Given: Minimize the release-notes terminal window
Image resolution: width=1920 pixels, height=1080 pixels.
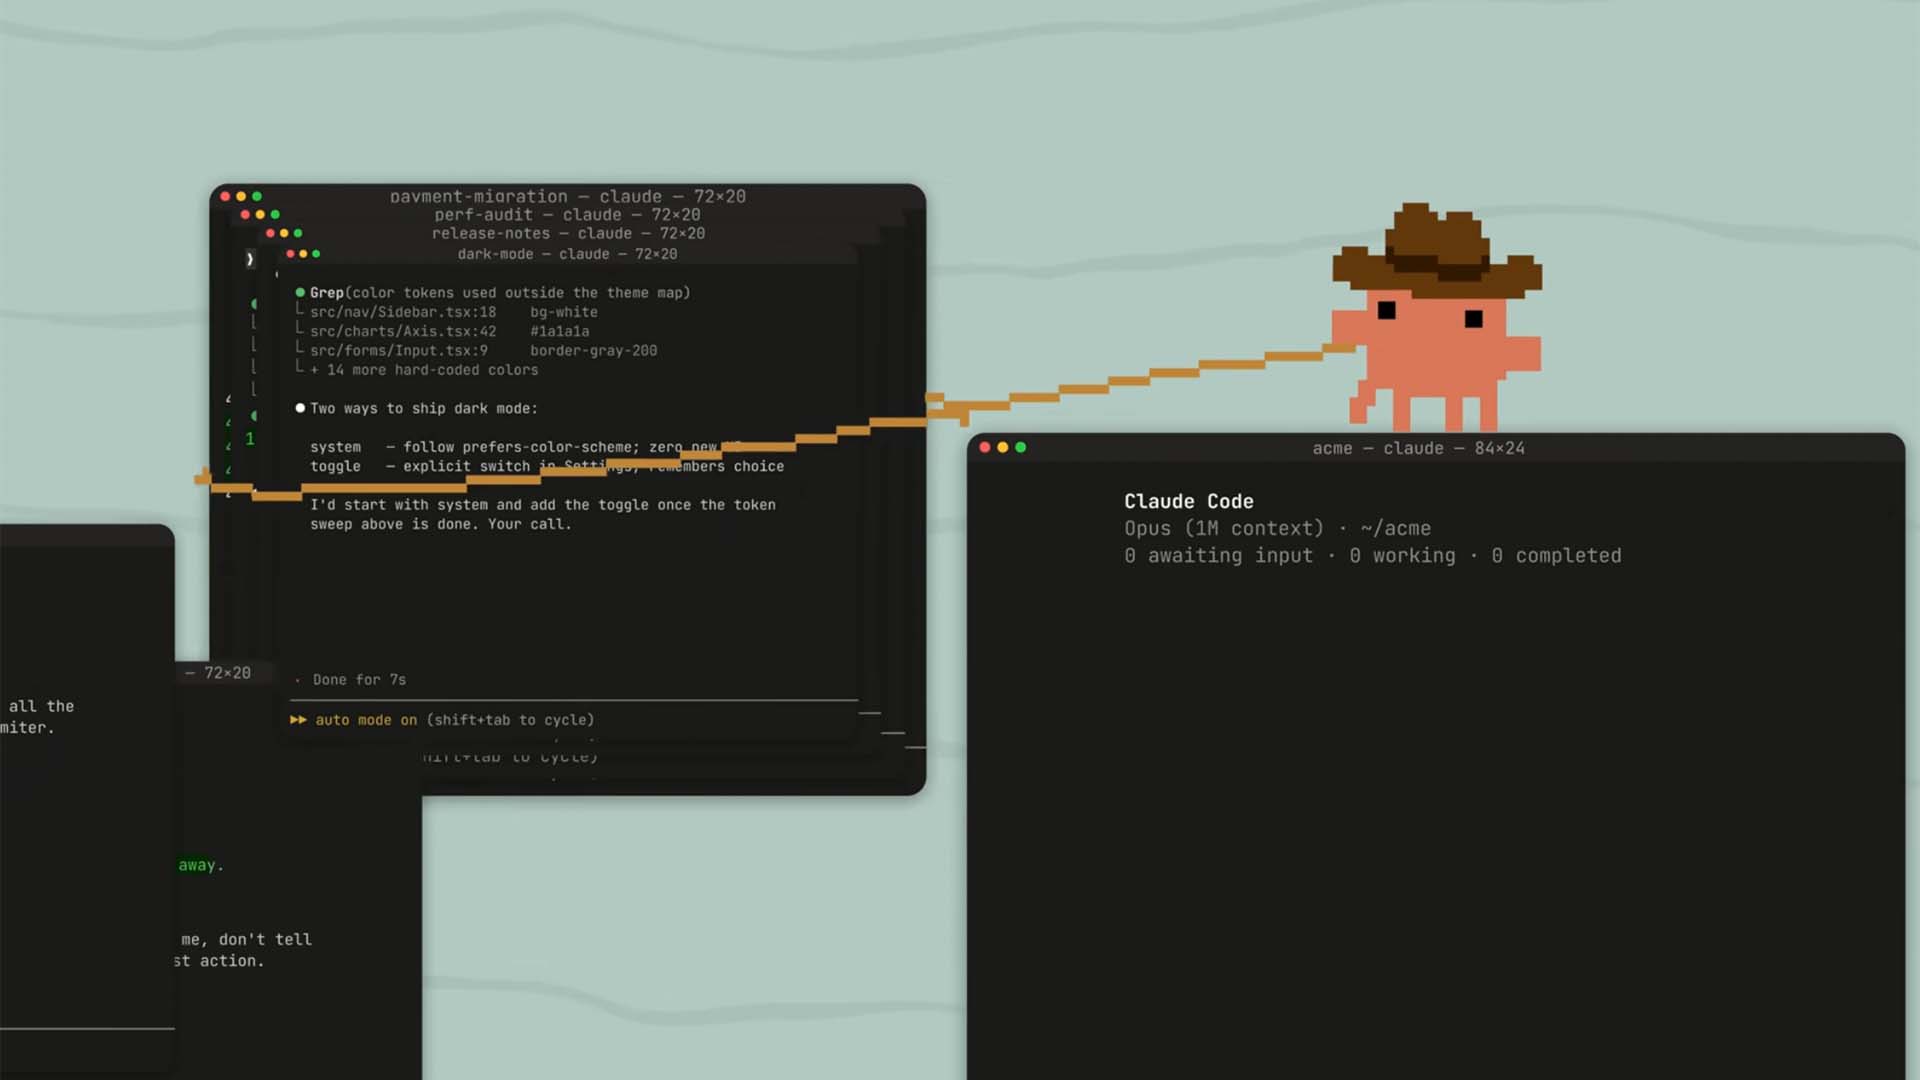Looking at the screenshot, I should tap(284, 233).
